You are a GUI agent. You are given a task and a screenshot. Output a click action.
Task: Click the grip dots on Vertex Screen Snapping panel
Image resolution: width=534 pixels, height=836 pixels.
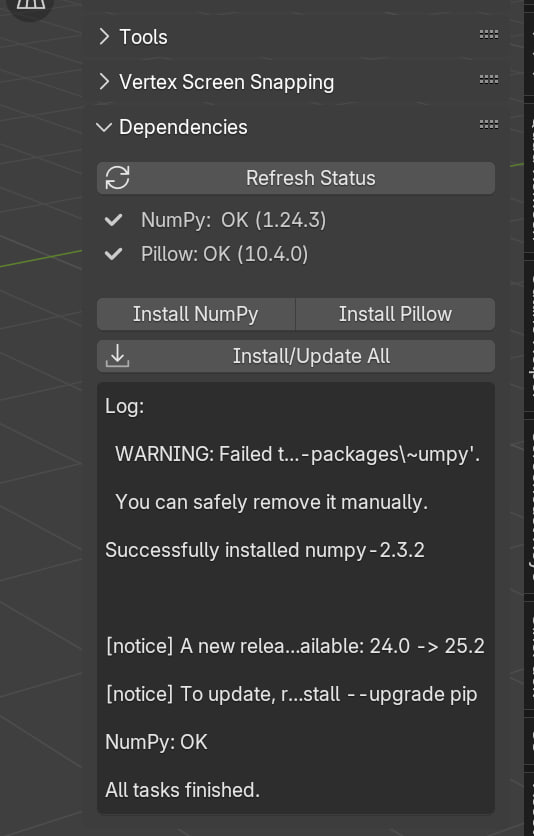tap(489, 79)
